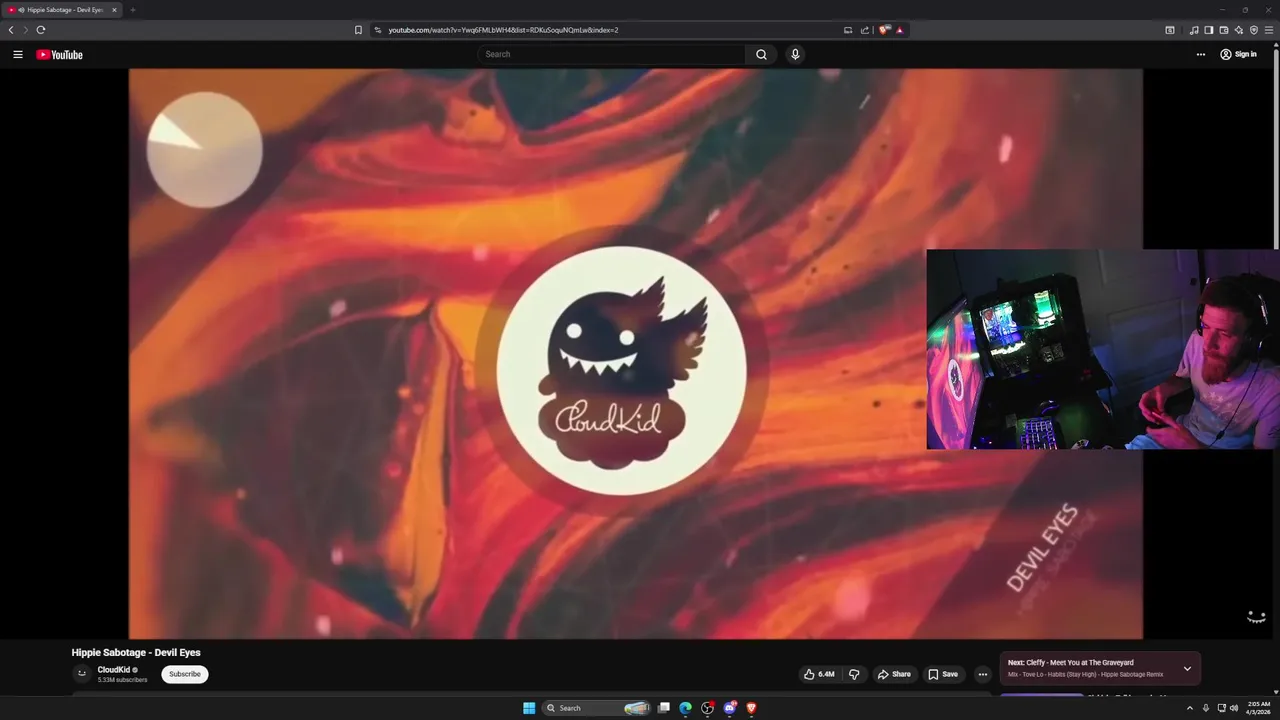Screen dimensions: 1280x720
Task: Click CloudKid smiley watermark in player
Action: click(x=1256, y=617)
